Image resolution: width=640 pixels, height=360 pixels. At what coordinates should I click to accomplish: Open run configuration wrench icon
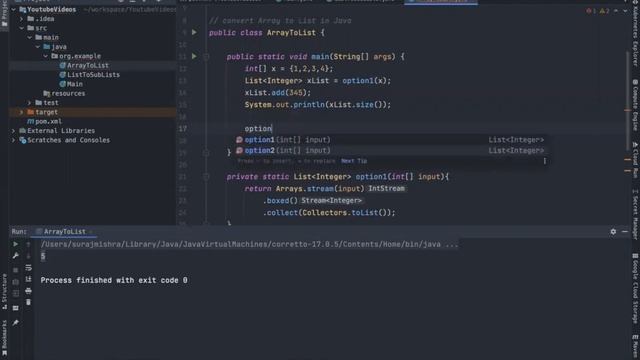(16, 256)
